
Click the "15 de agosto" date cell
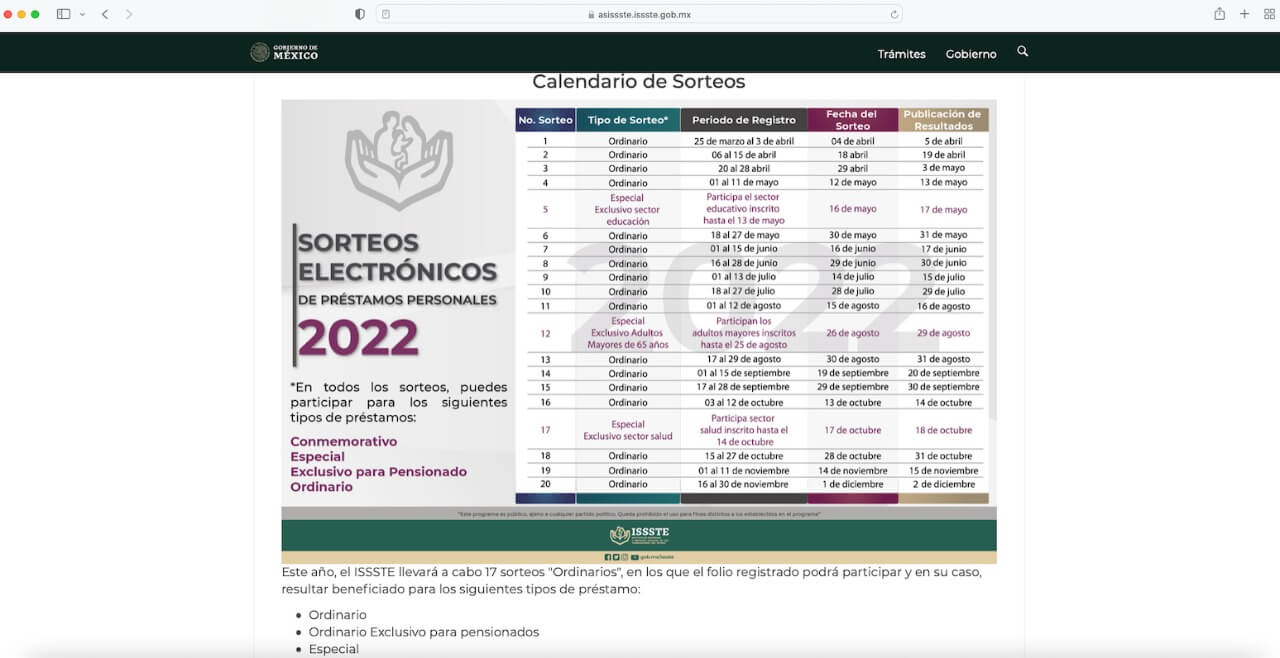(x=853, y=306)
